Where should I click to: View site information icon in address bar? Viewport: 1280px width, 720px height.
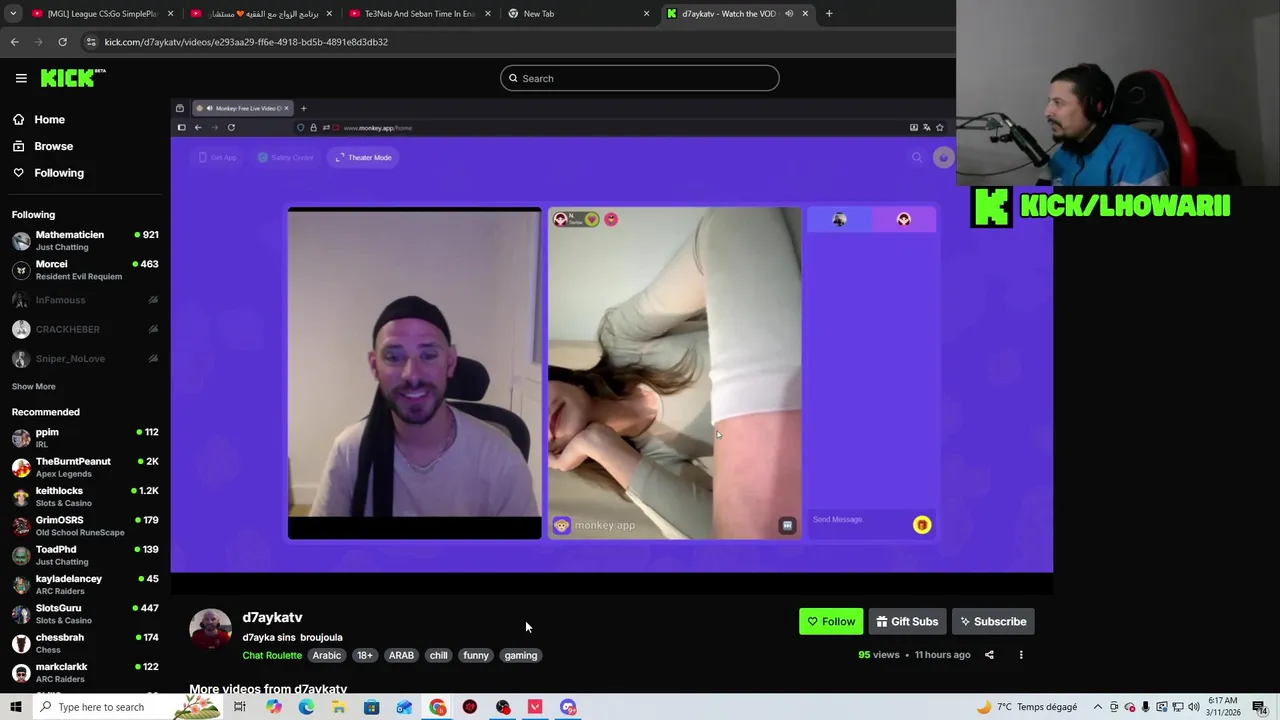point(91,42)
